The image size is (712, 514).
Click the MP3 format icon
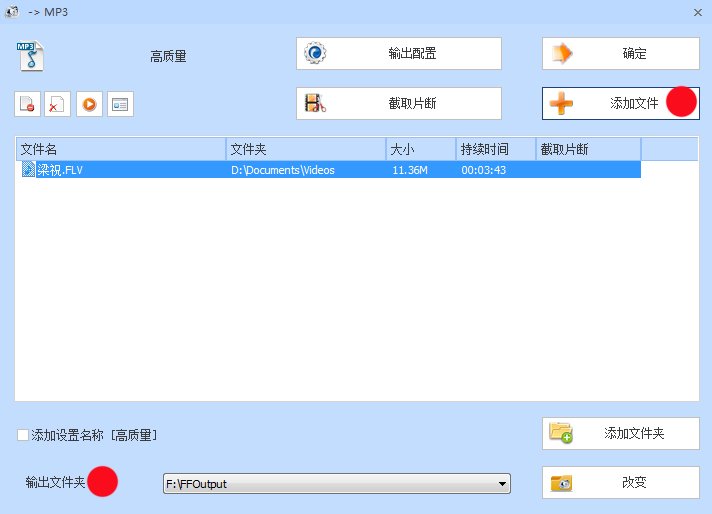pos(30,56)
